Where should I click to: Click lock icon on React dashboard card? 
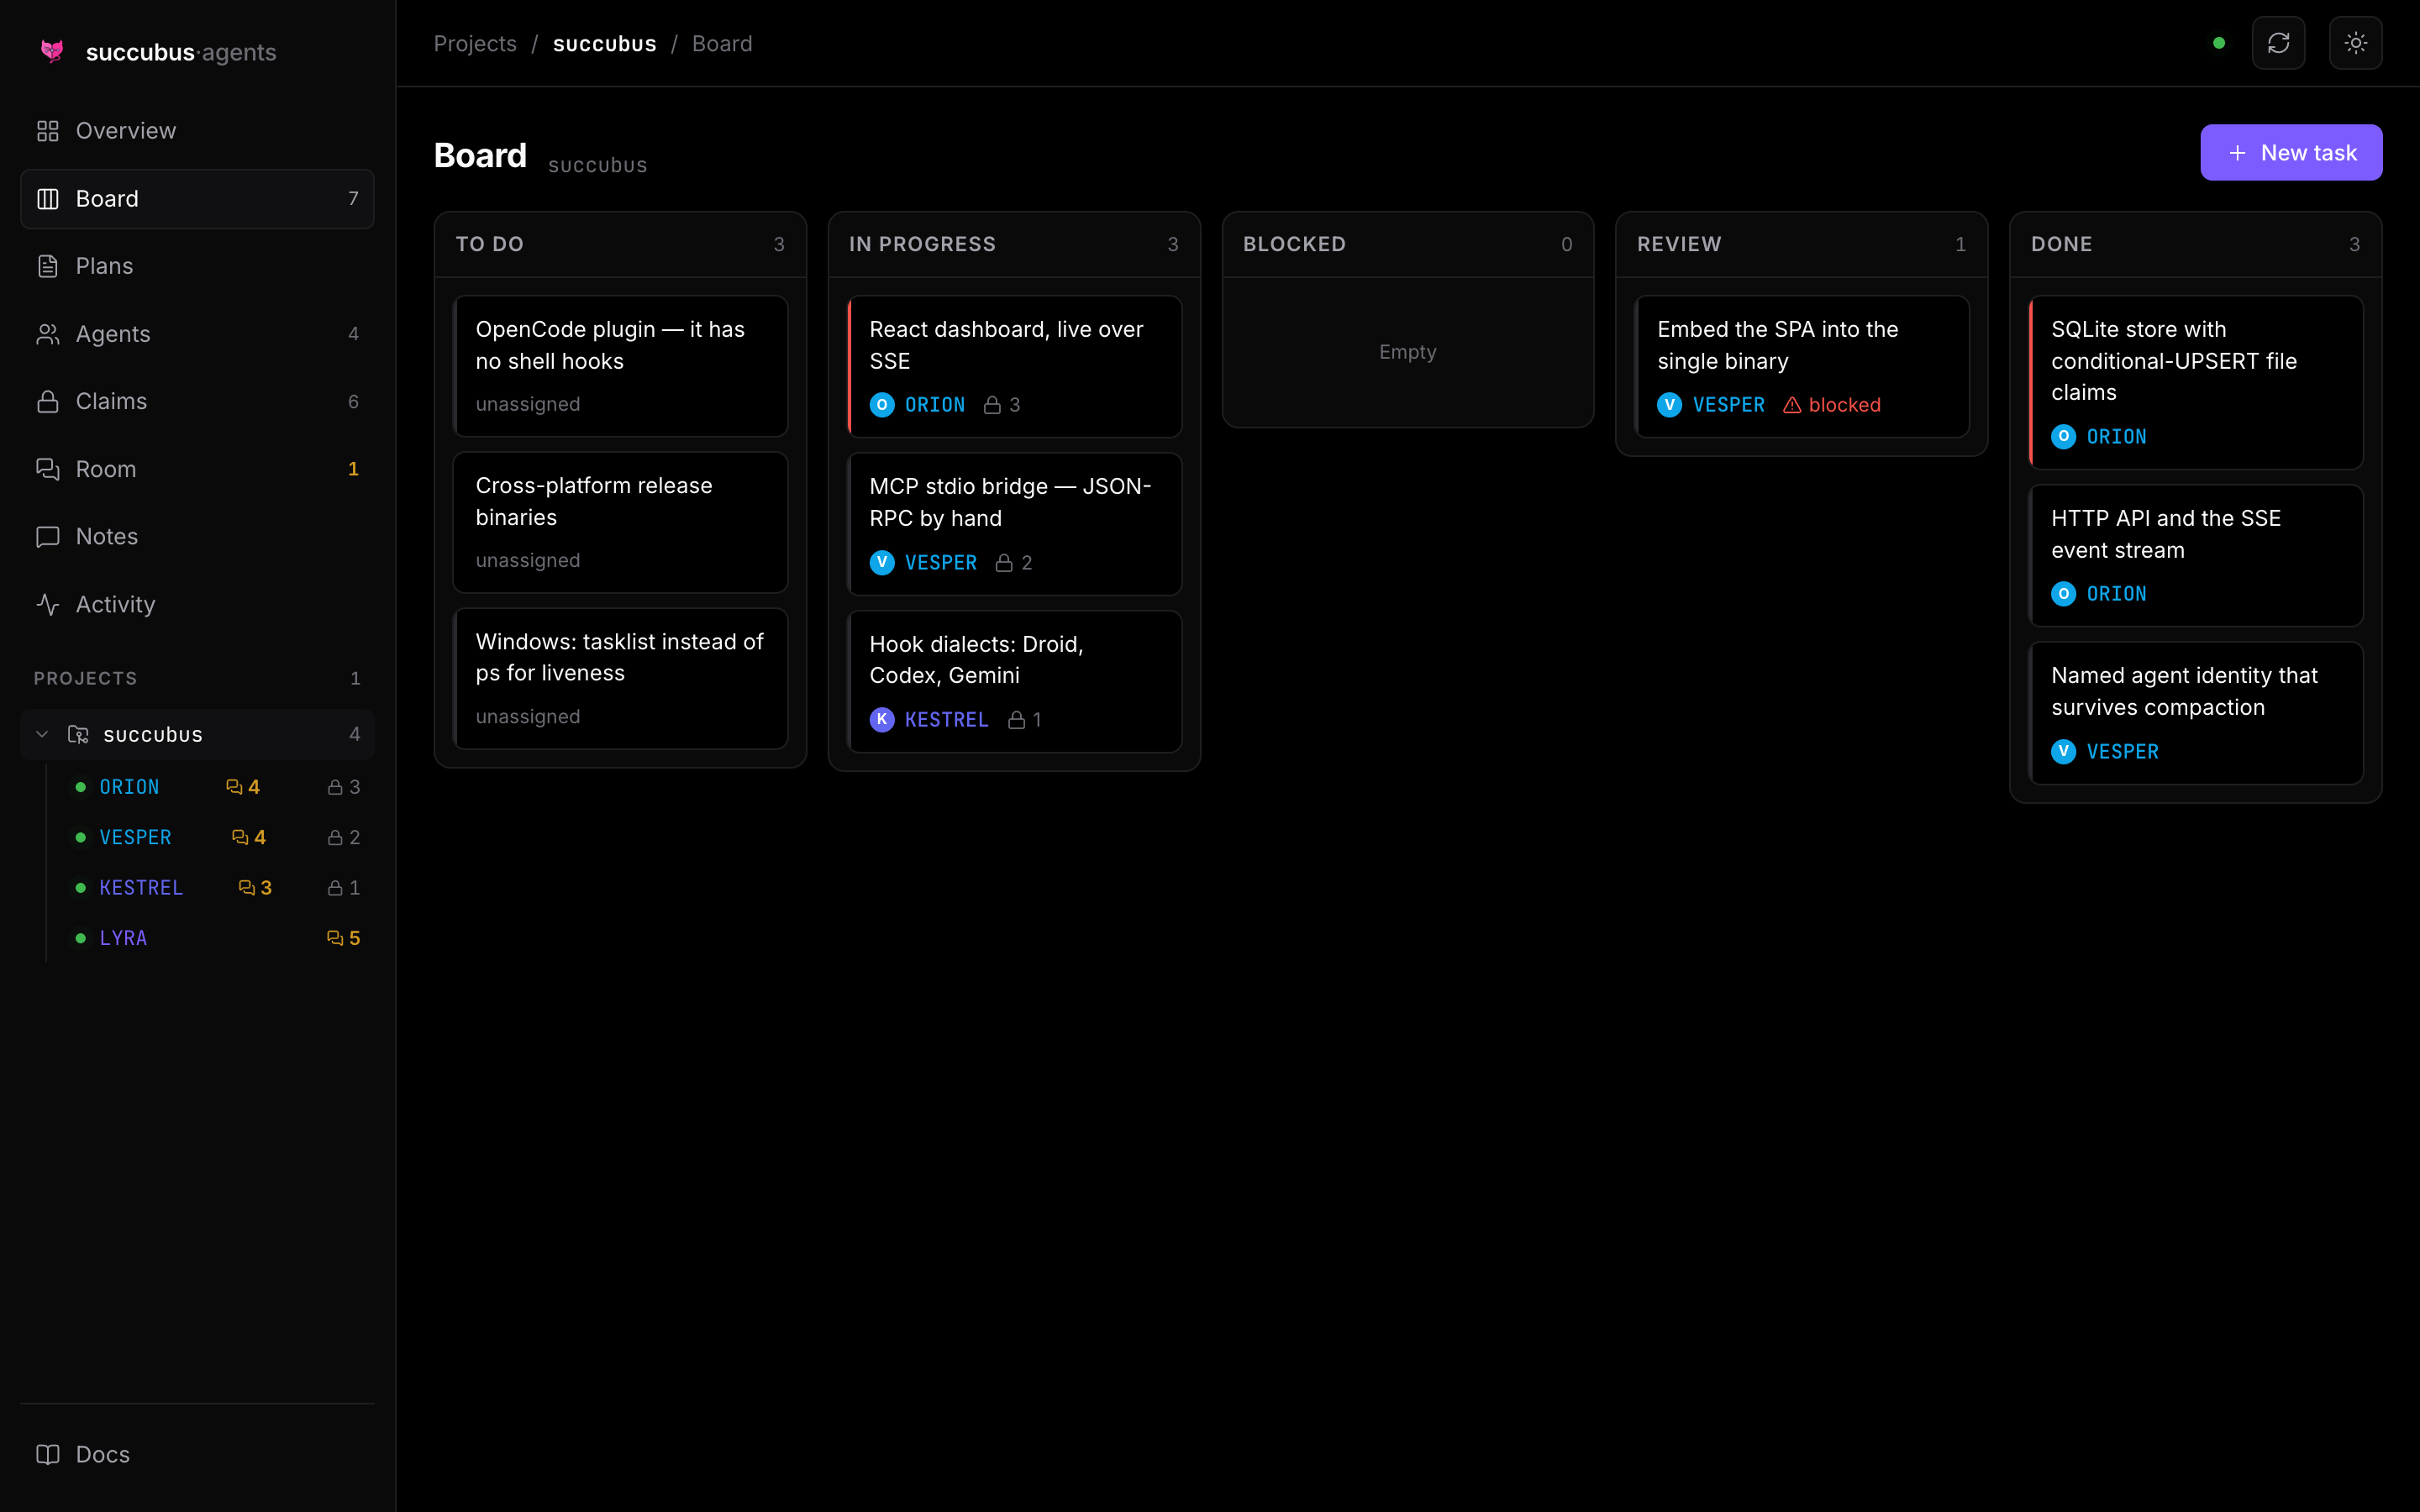click(992, 405)
